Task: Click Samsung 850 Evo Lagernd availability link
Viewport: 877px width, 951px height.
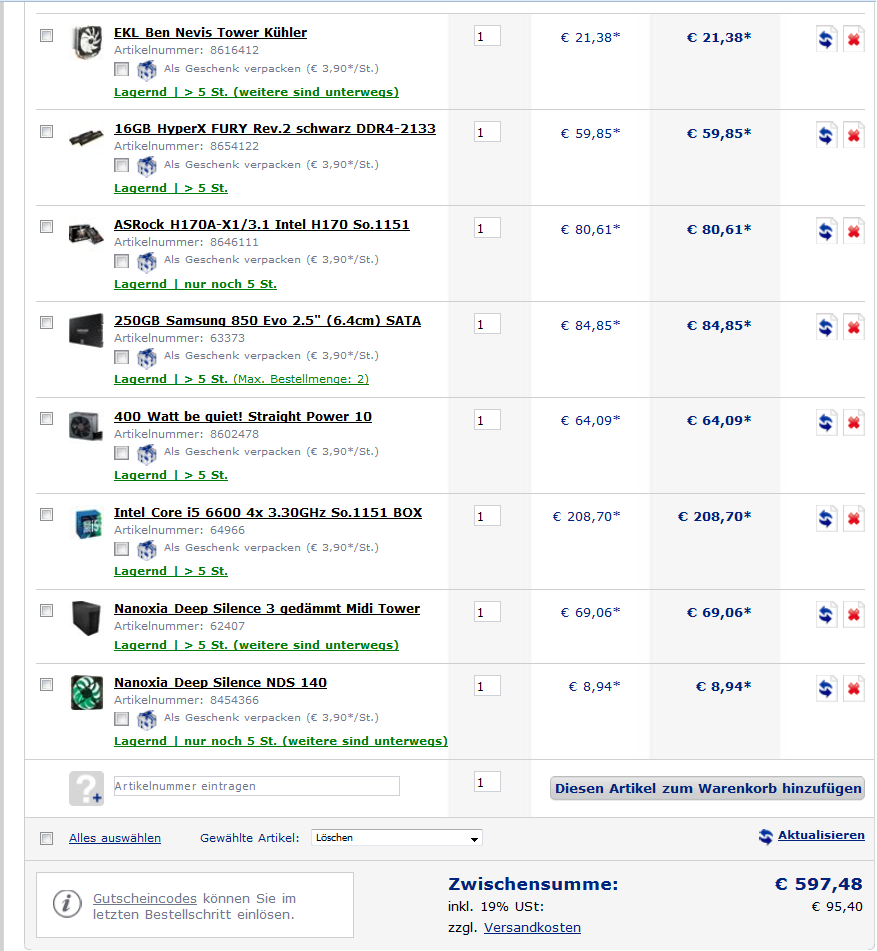Action: tap(241, 379)
